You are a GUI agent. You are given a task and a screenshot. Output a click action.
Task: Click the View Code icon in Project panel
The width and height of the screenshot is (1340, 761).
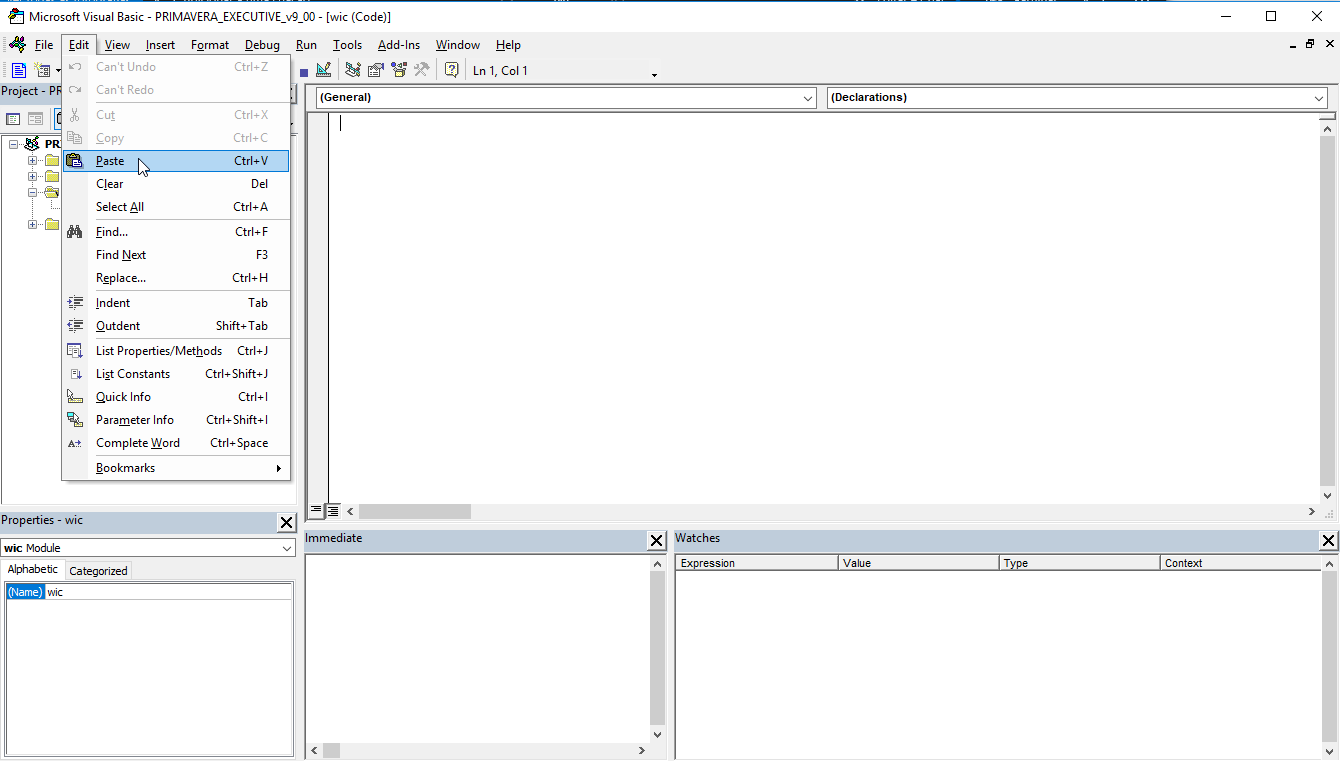14,119
